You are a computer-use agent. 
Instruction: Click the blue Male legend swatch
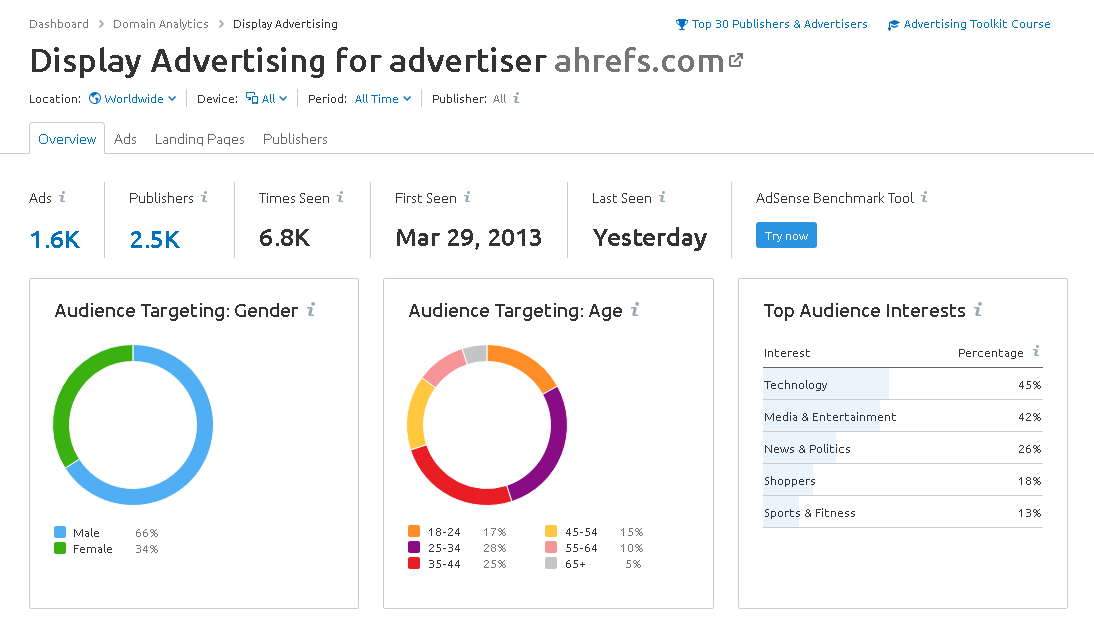click(60, 532)
